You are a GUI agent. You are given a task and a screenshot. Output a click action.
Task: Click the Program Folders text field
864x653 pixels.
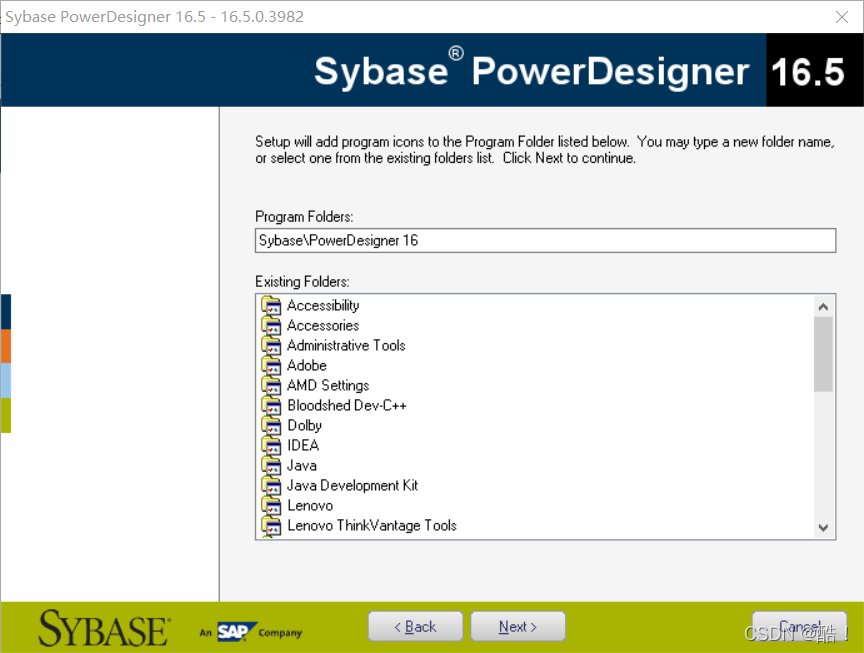pos(546,241)
